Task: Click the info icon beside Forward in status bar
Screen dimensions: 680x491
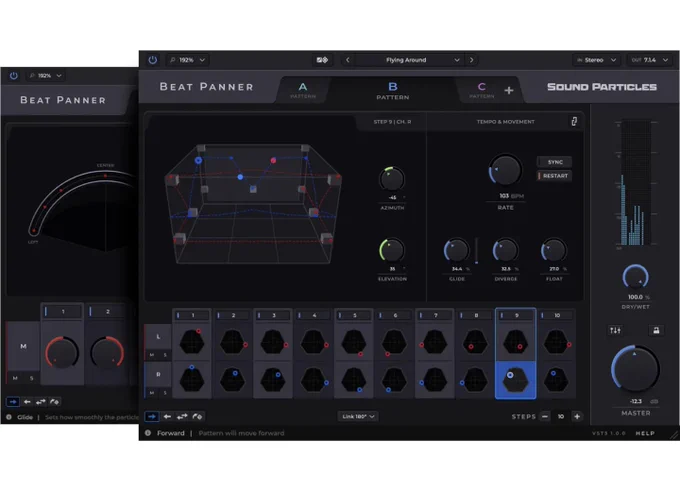Action: 148,433
